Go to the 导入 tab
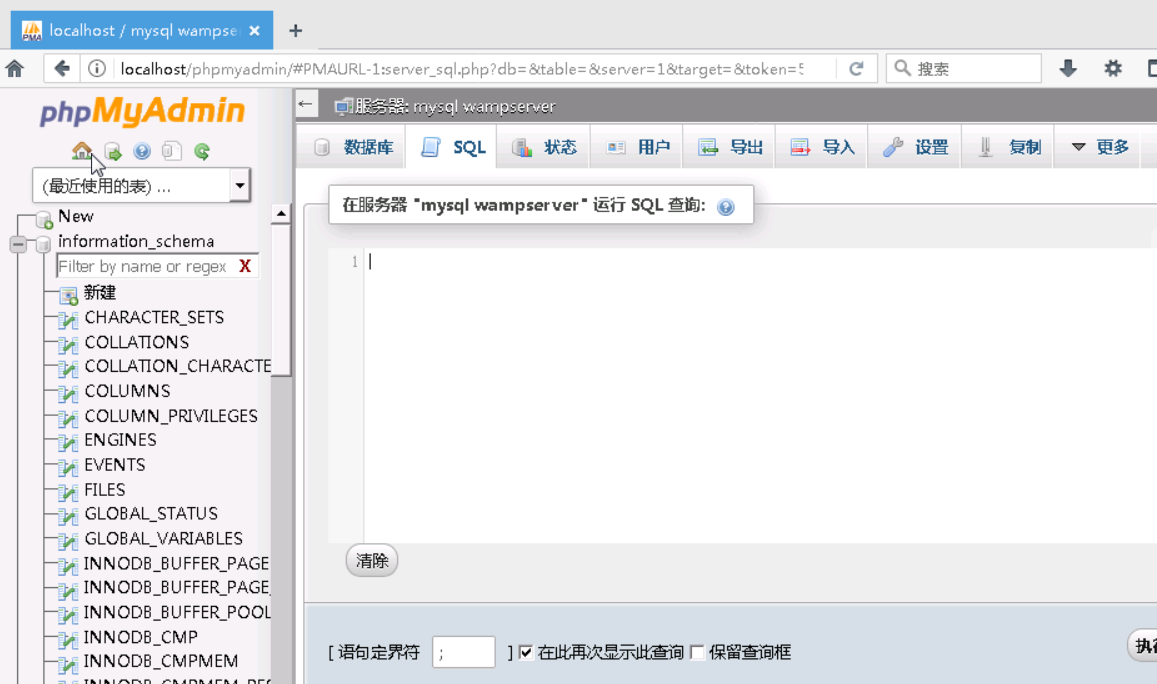The image size is (1157, 684). point(823,147)
